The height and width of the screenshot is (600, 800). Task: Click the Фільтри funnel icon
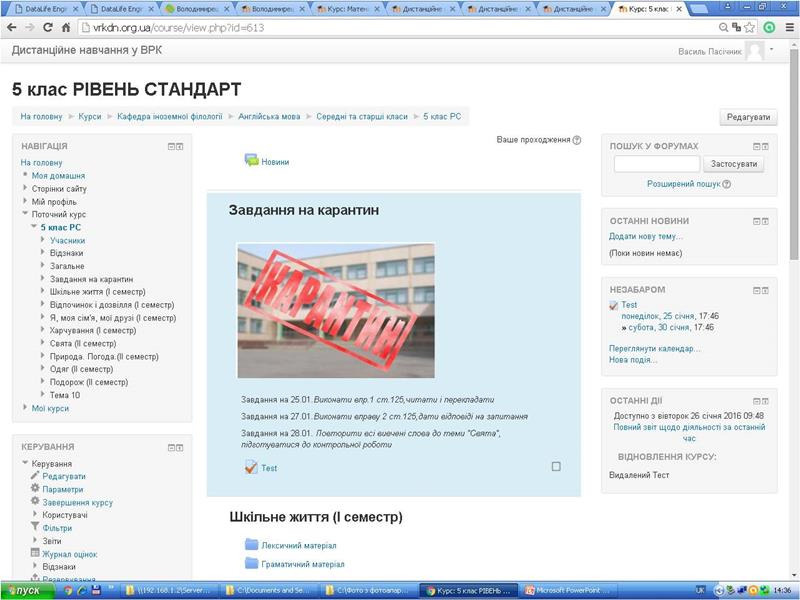pos(35,527)
